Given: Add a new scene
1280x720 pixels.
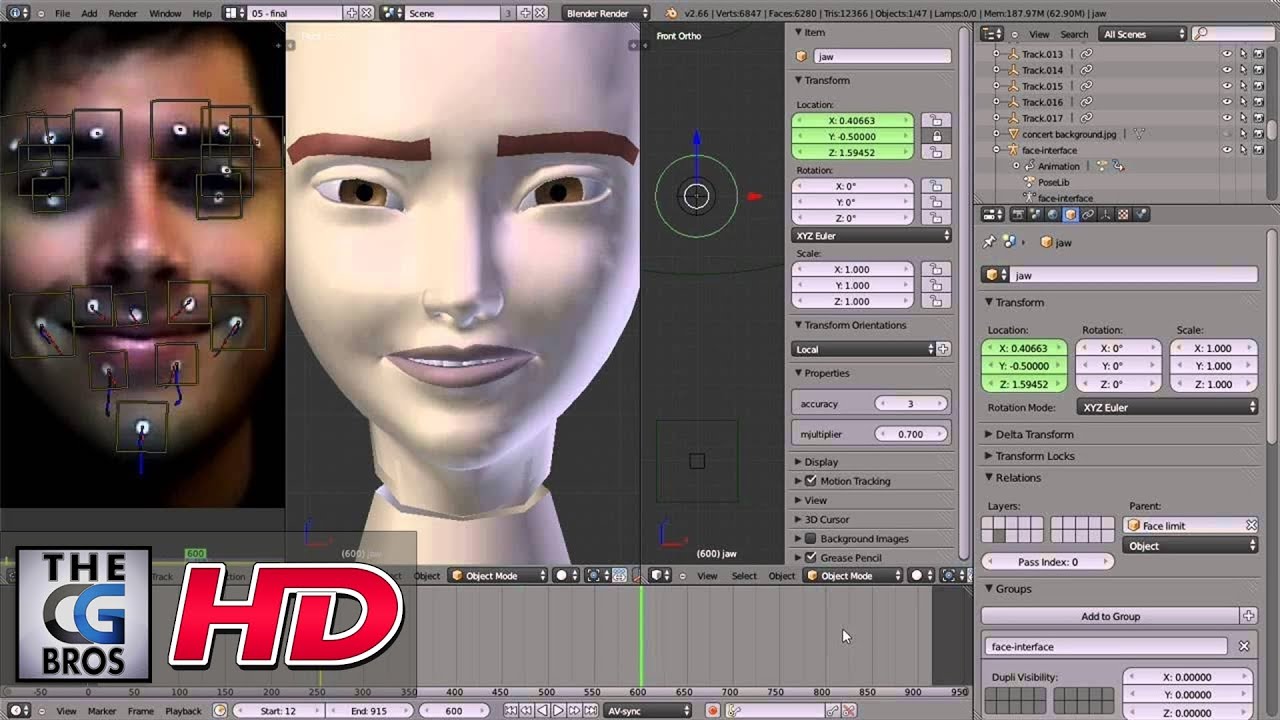Looking at the screenshot, I should [x=525, y=13].
